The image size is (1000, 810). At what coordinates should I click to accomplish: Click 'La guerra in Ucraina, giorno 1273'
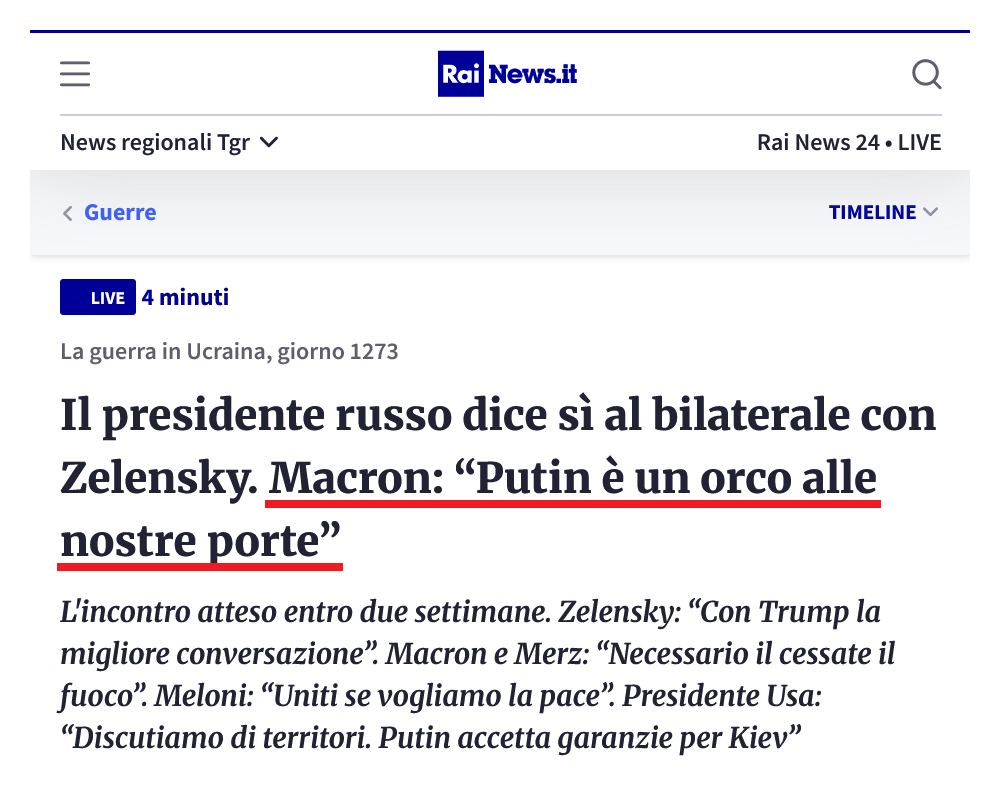pos(229,351)
